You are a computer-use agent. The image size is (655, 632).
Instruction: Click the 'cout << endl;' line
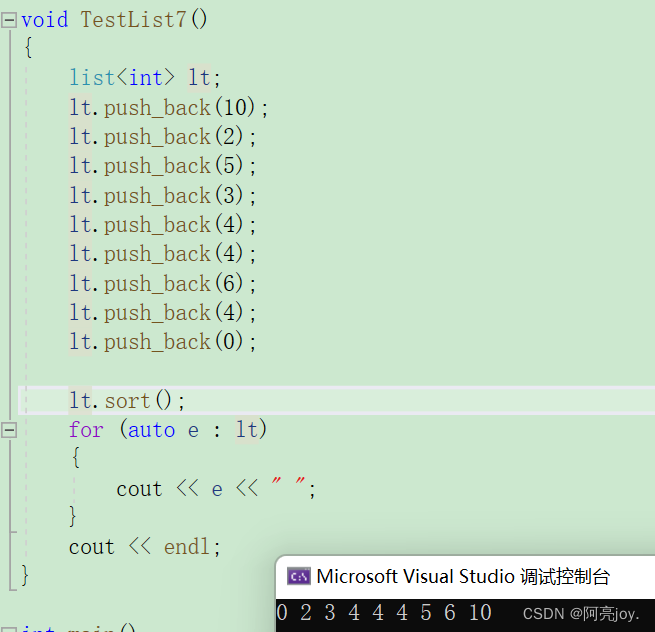(145, 547)
